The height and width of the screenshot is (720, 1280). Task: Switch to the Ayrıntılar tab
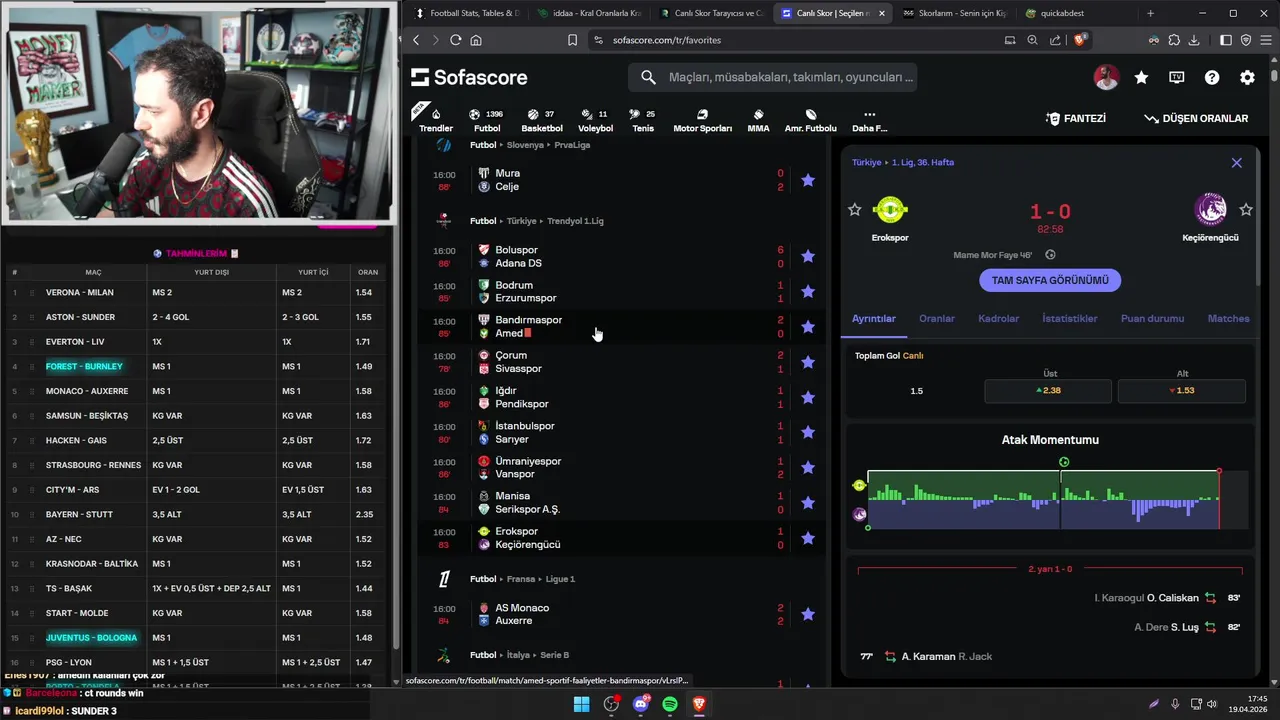click(x=874, y=318)
